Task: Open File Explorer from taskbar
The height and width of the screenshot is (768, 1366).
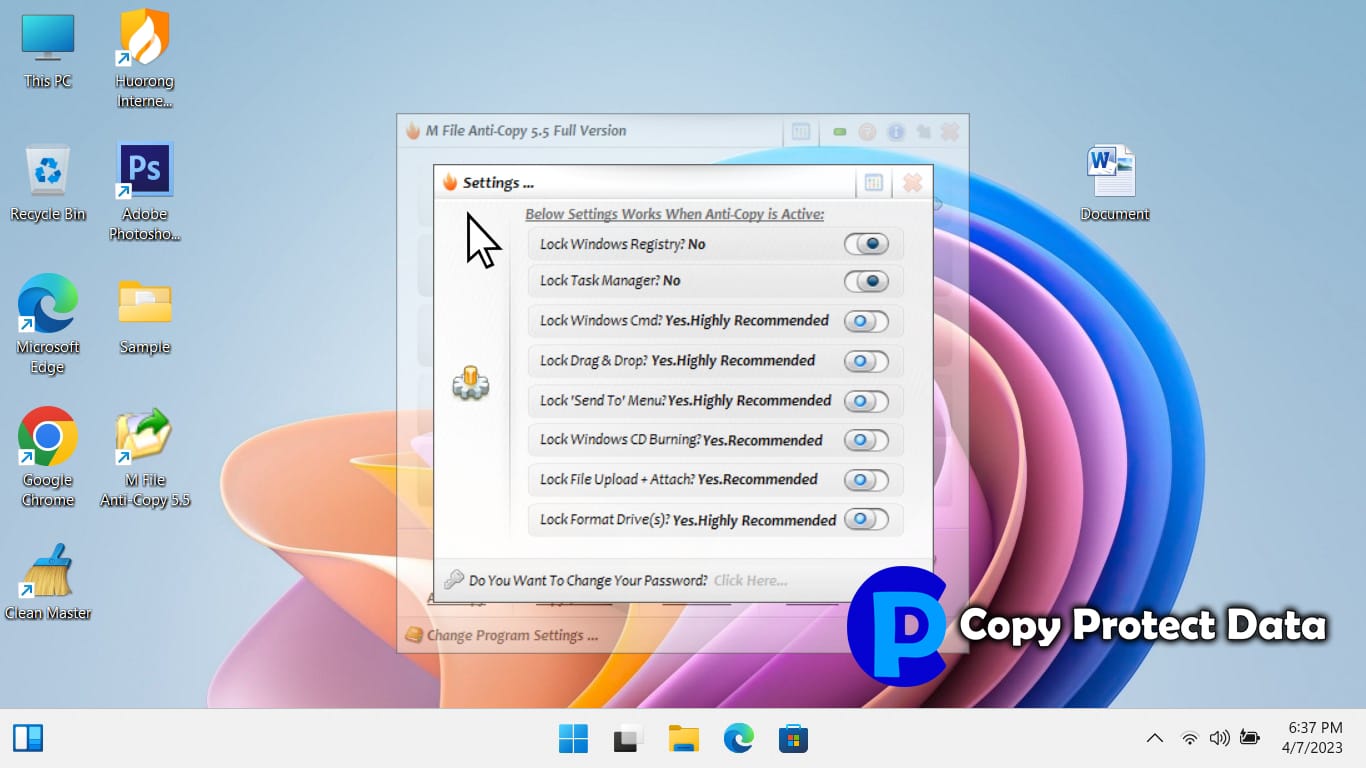Action: [x=683, y=739]
